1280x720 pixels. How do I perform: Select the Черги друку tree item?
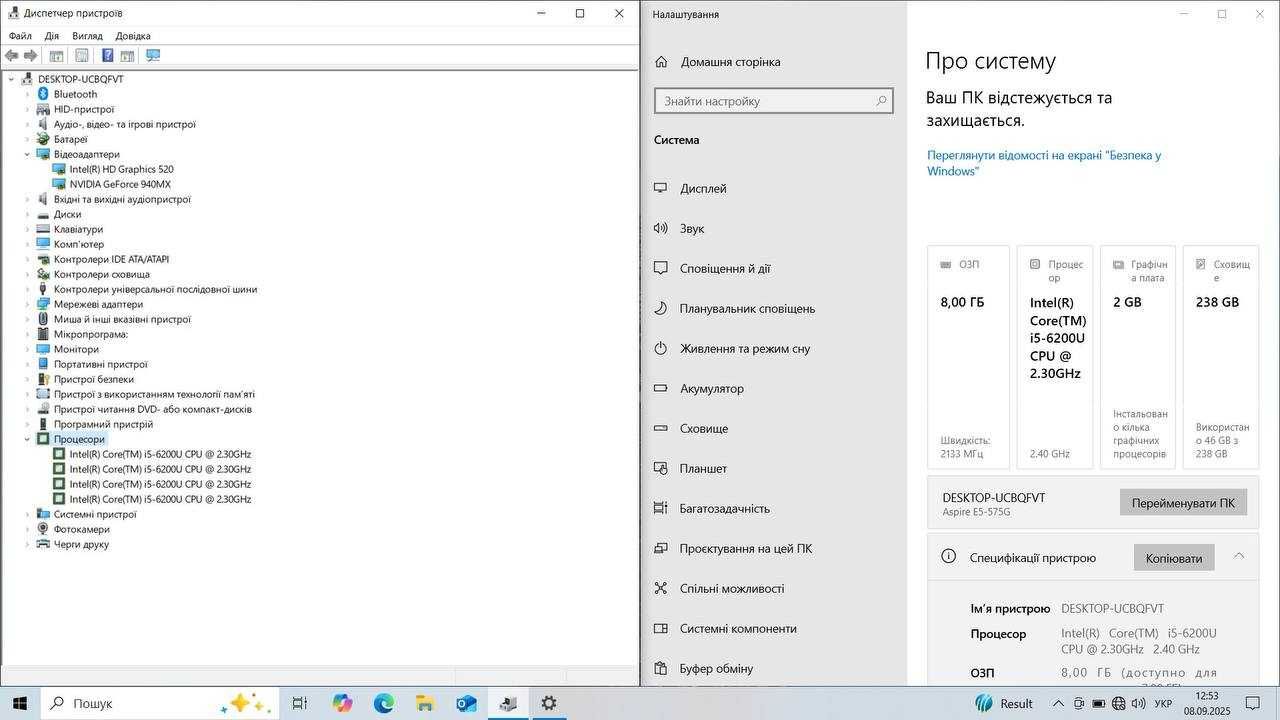pyautogui.click(x=81, y=544)
